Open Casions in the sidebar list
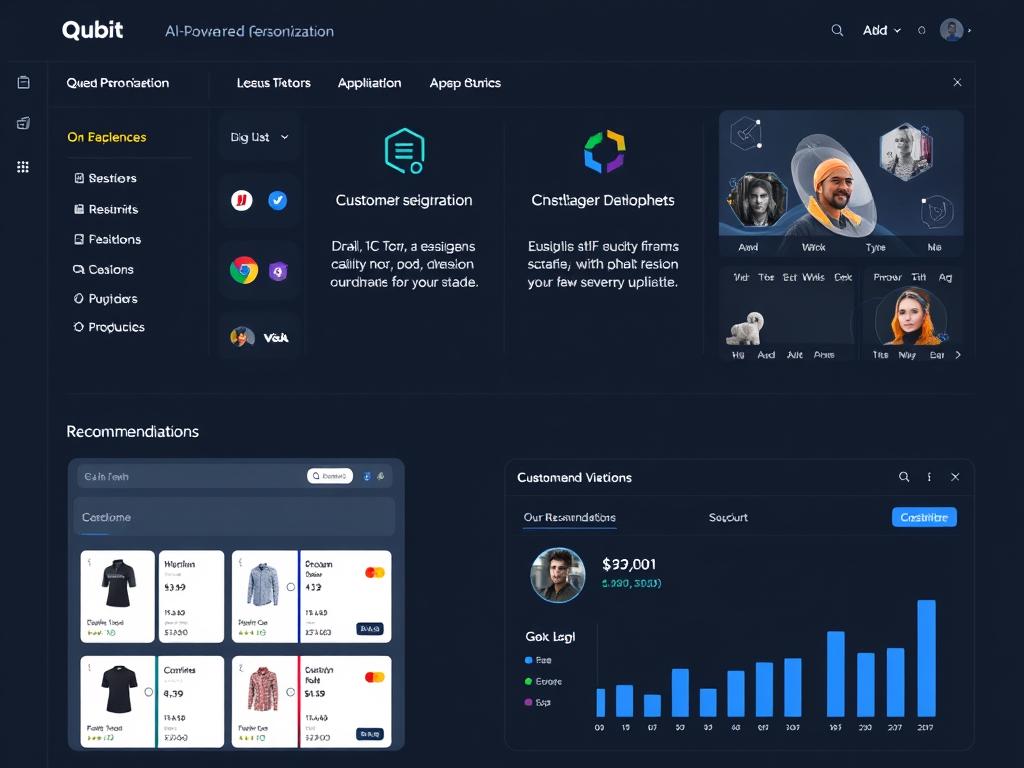The height and width of the screenshot is (768, 1024). click(103, 269)
